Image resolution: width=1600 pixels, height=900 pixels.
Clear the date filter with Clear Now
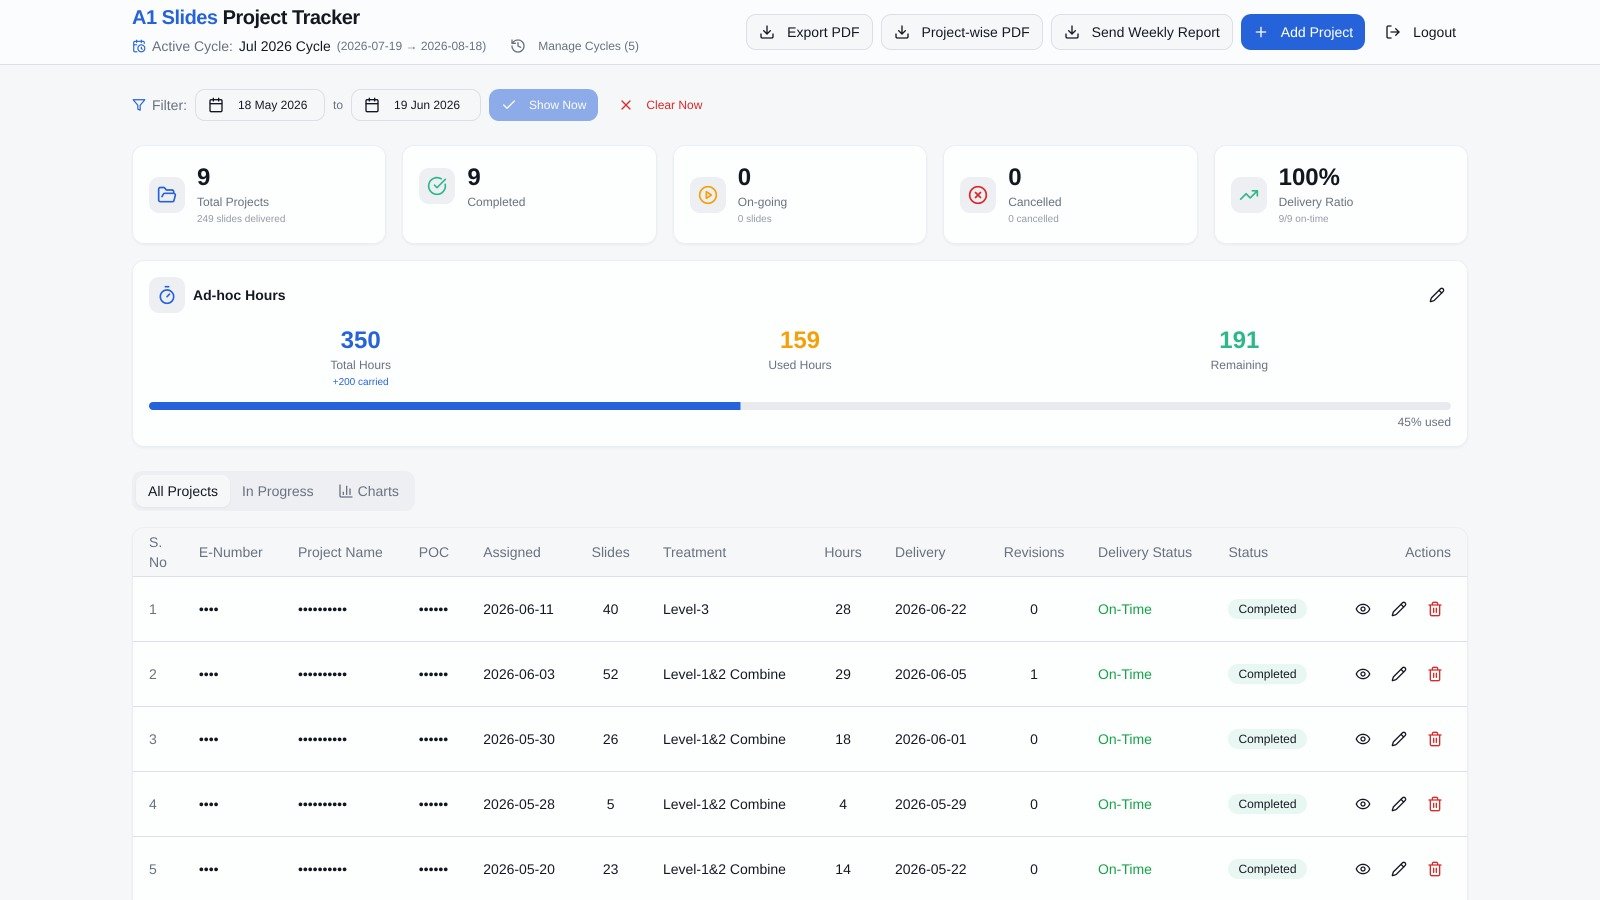tap(660, 105)
